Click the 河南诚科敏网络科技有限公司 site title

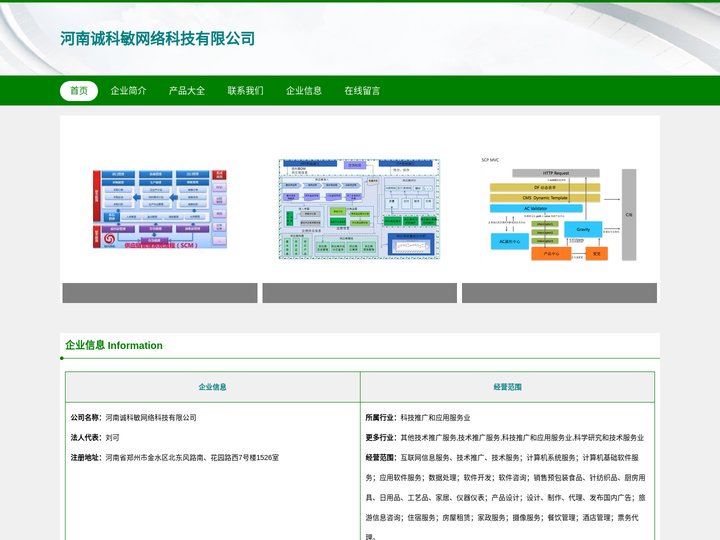158,39
